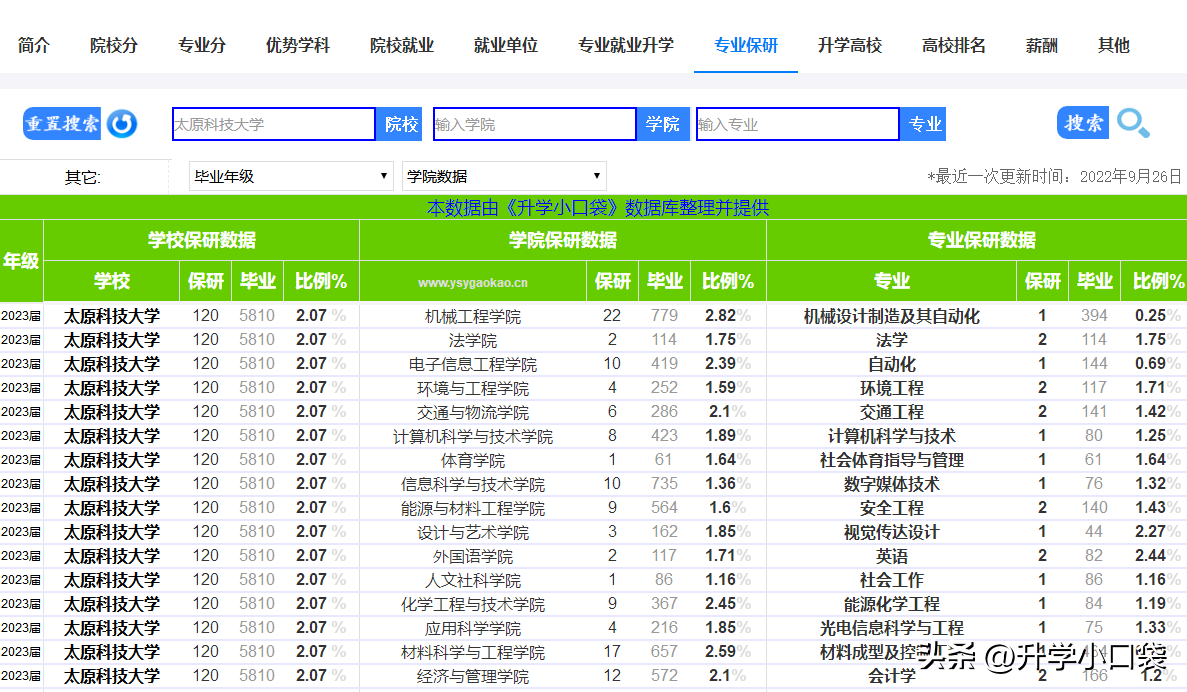1187x692 pixels.
Task: Click the 搜索 button
Action: coord(1083,123)
